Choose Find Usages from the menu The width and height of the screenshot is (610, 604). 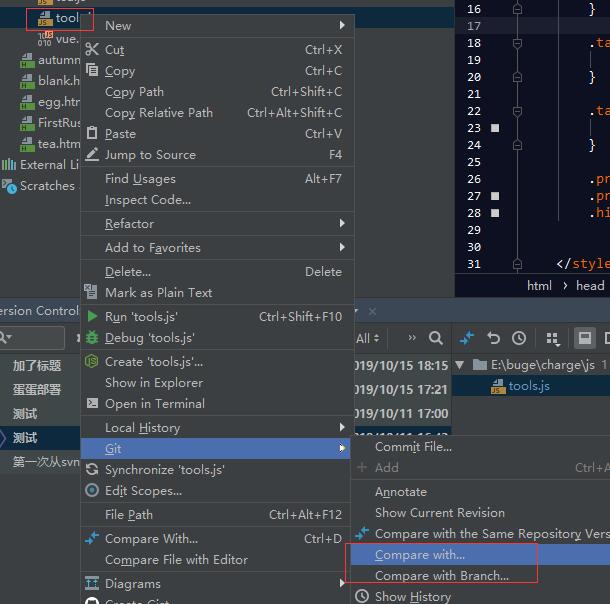tap(217, 179)
